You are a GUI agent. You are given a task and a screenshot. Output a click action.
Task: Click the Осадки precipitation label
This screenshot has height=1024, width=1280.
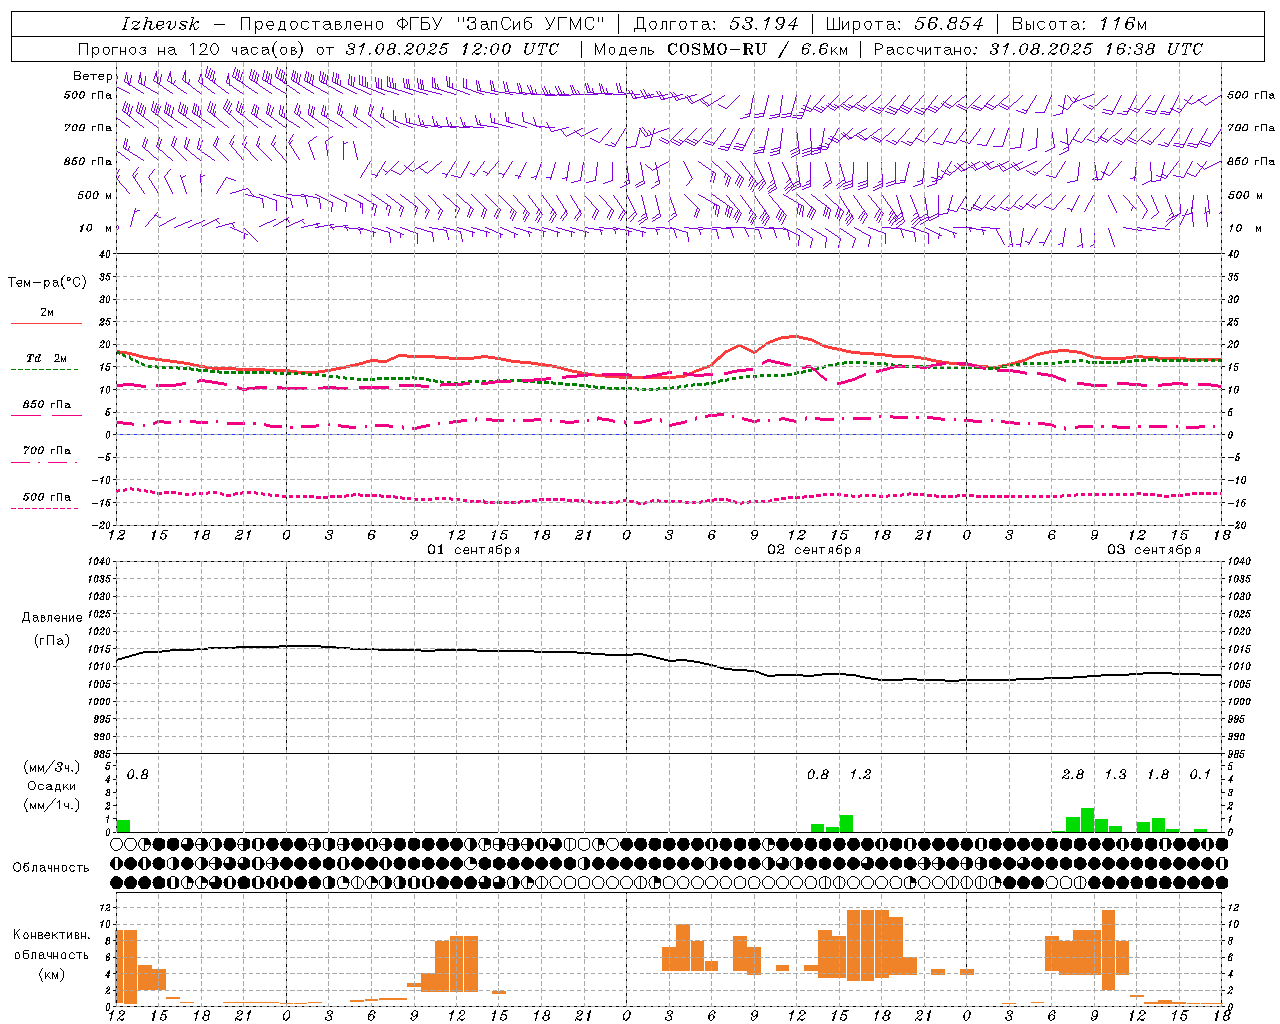(x=52, y=786)
